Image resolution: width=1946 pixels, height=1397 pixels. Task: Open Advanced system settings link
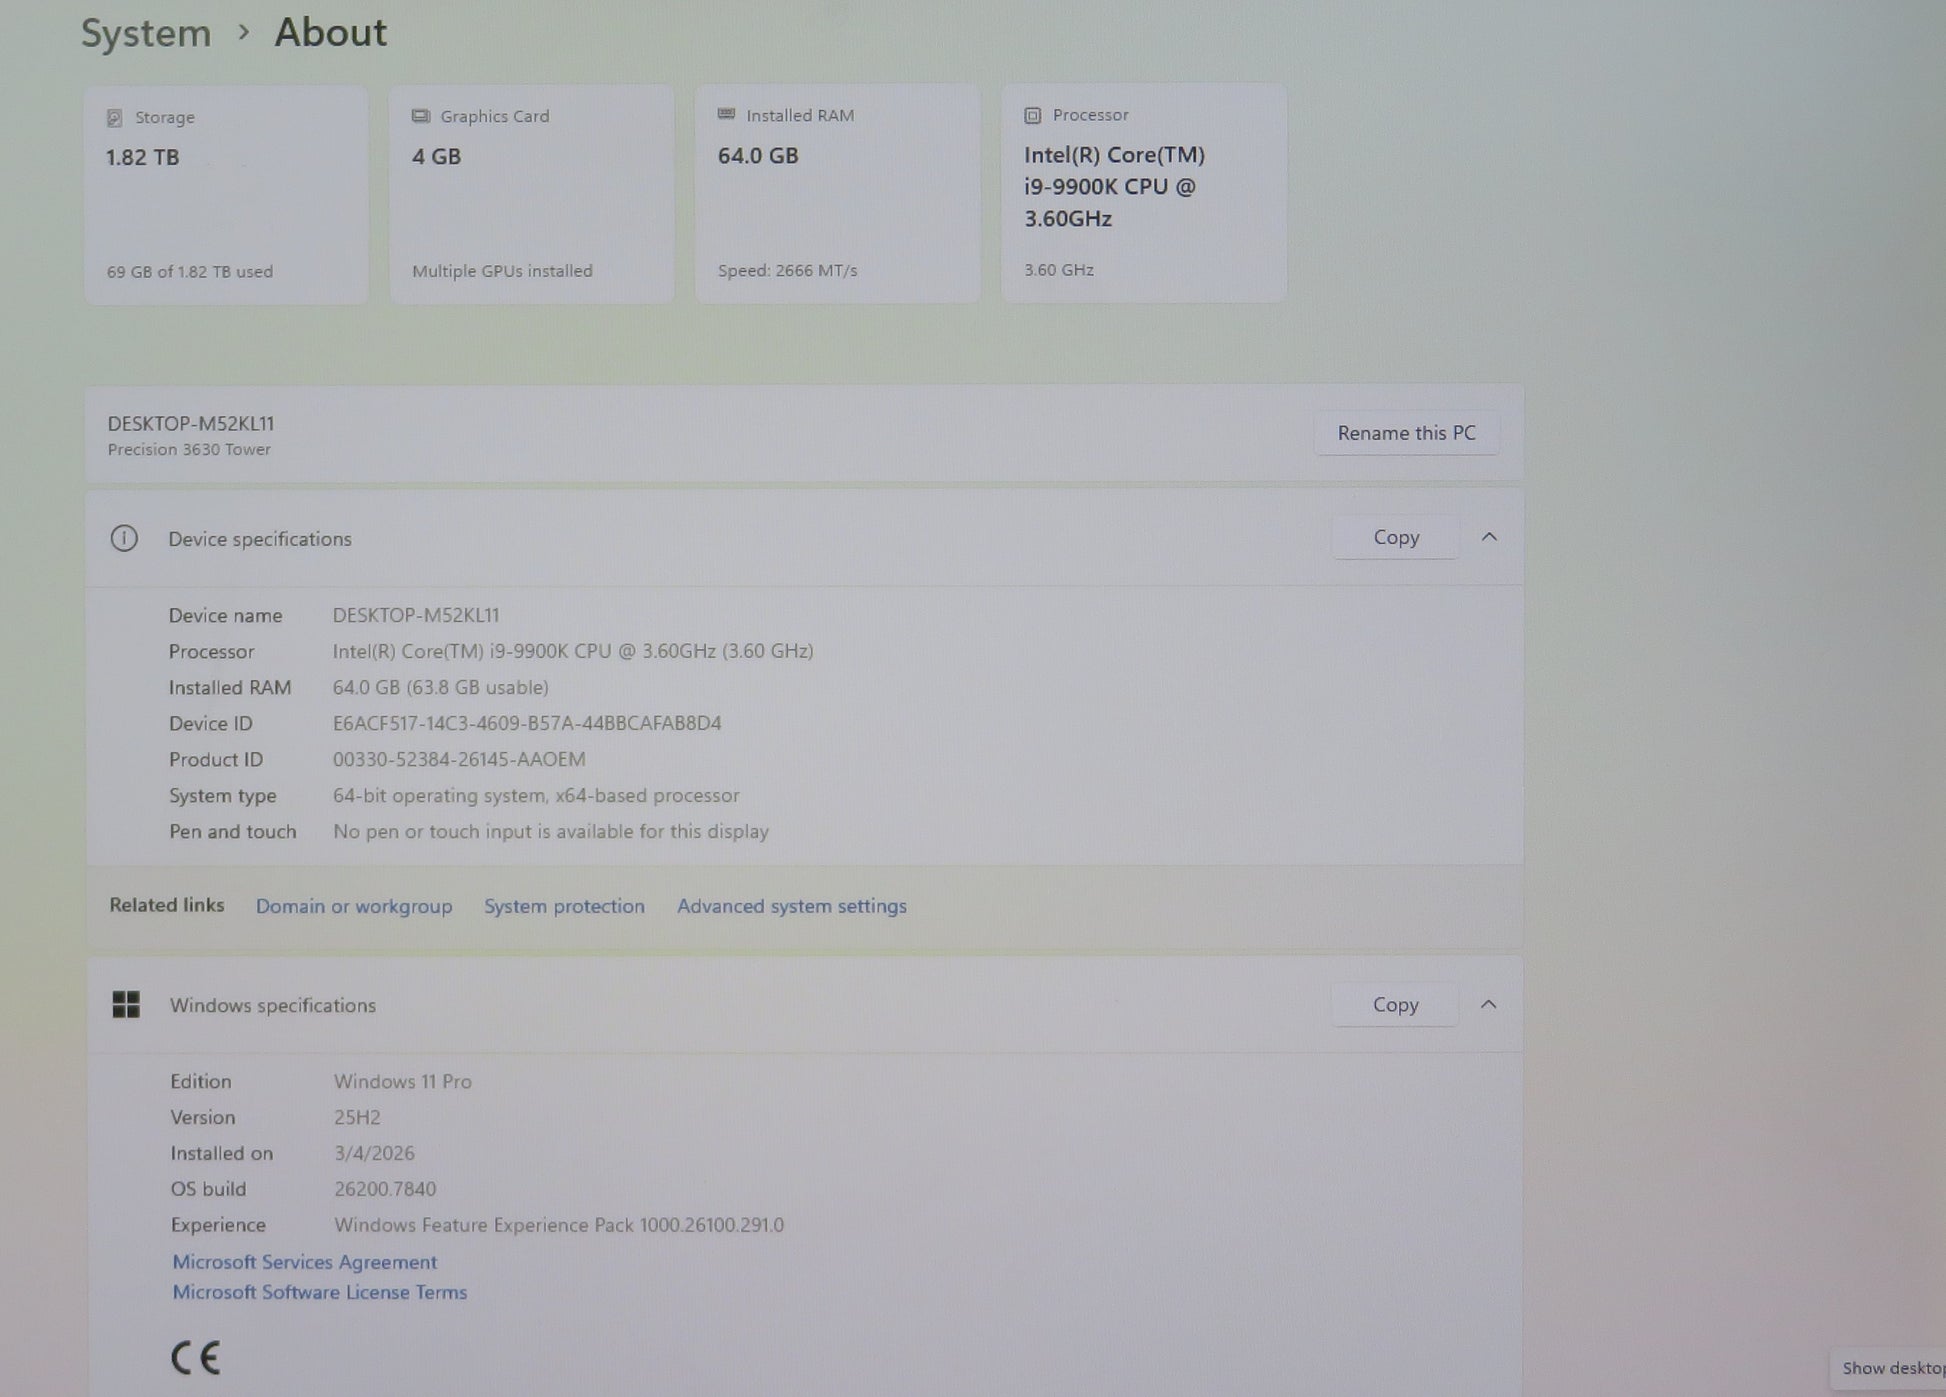[x=791, y=906]
